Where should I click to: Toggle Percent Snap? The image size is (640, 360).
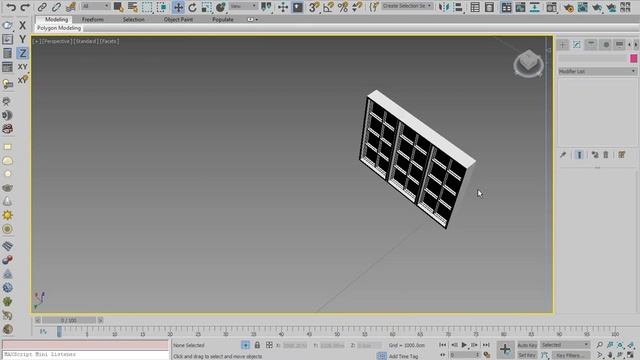(x=343, y=7)
